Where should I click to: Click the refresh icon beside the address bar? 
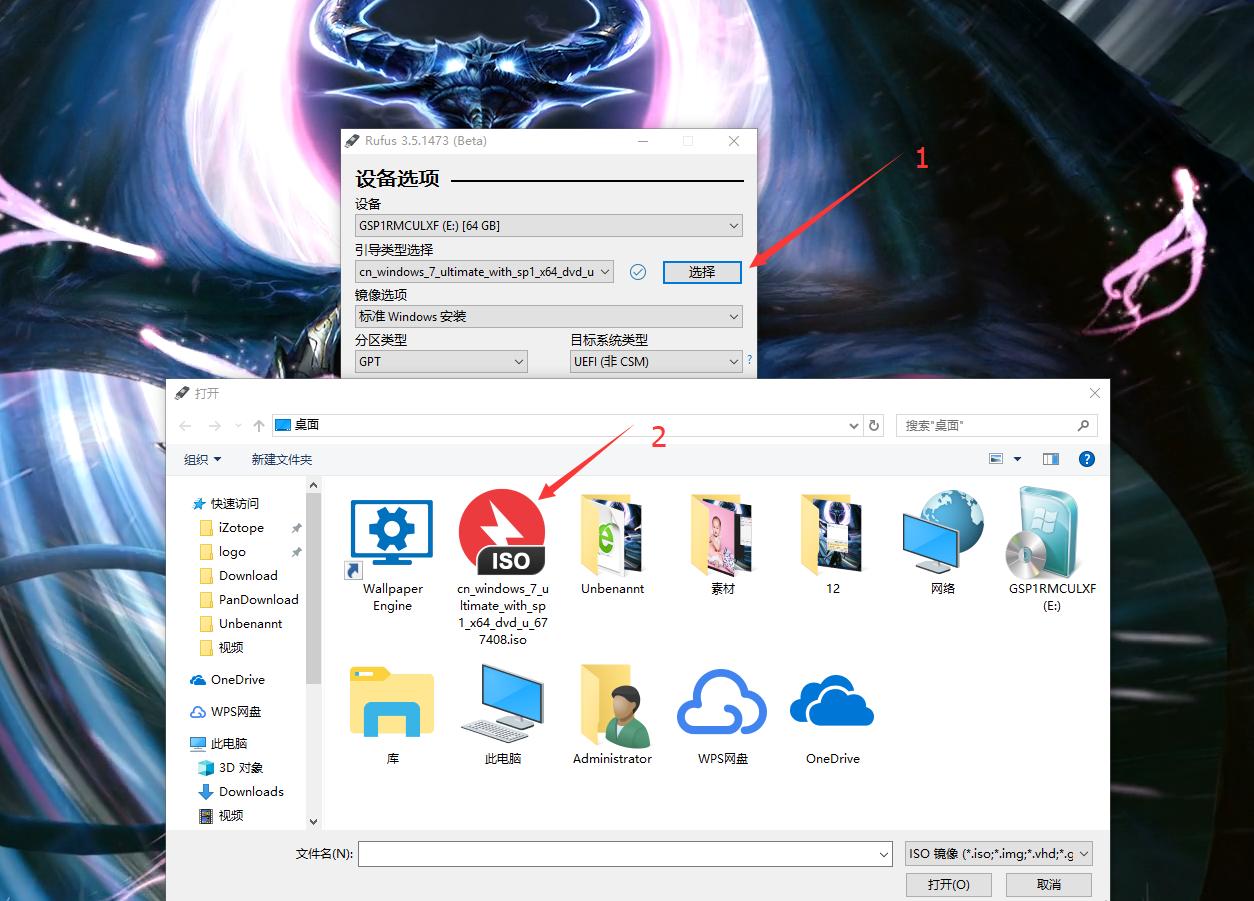tap(874, 425)
